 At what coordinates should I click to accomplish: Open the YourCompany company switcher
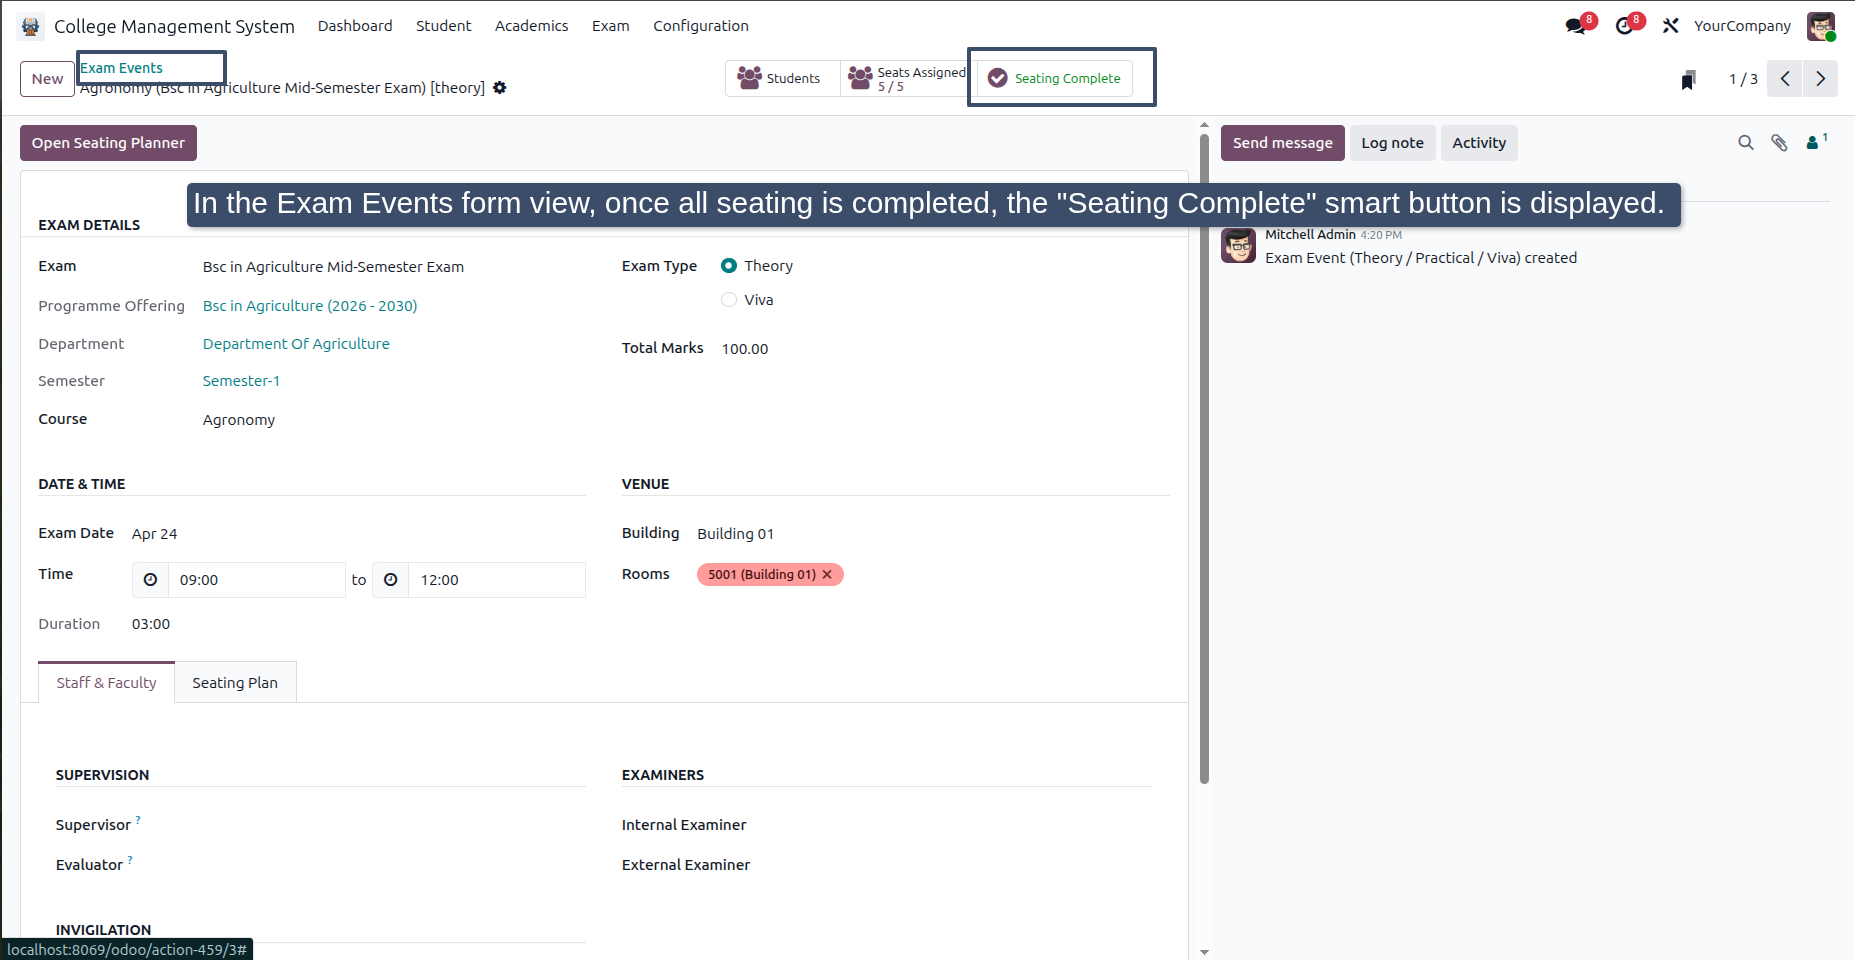pos(1742,26)
